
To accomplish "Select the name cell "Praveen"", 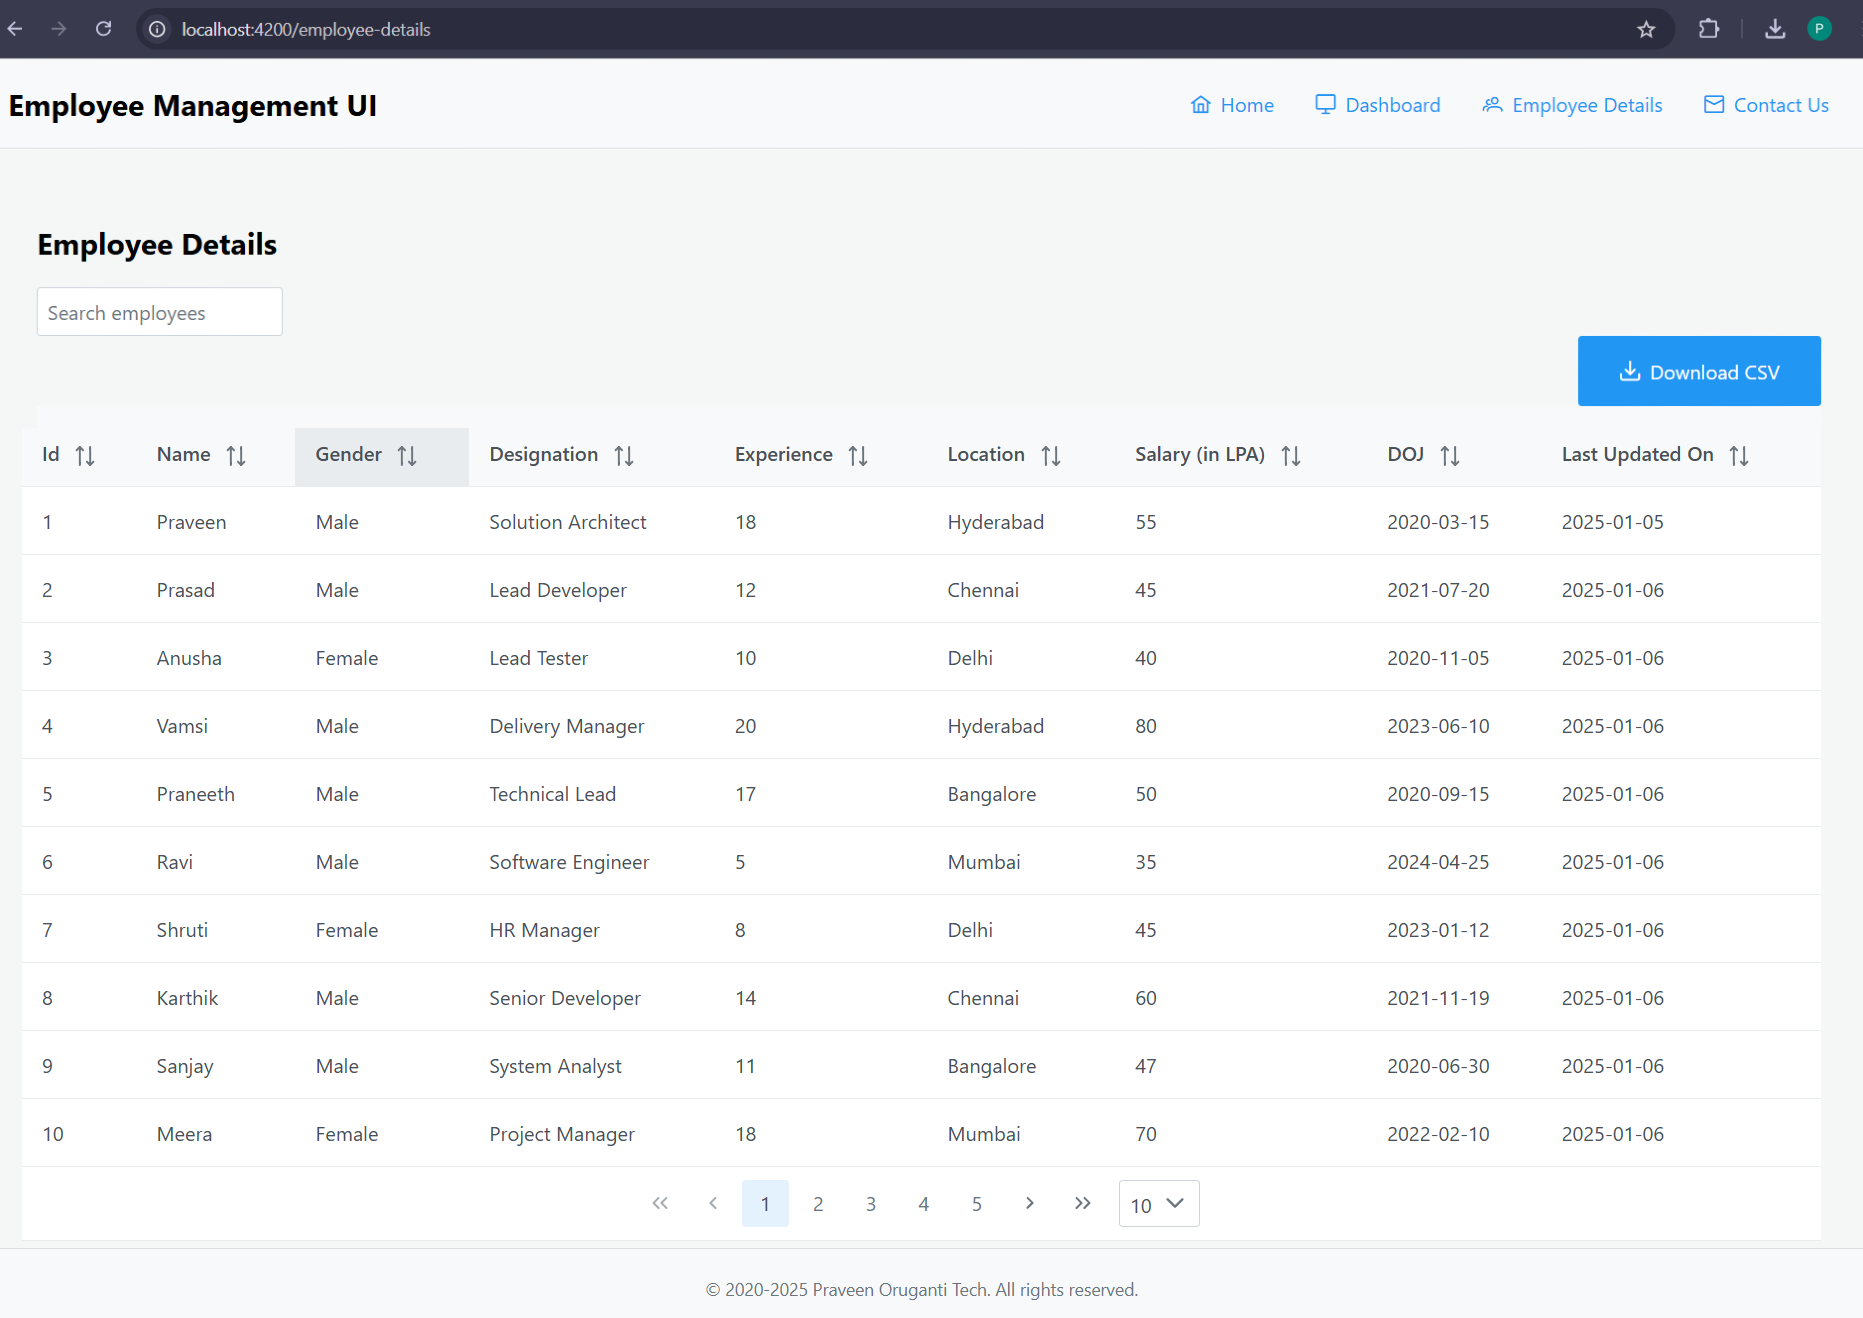I will click(191, 522).
